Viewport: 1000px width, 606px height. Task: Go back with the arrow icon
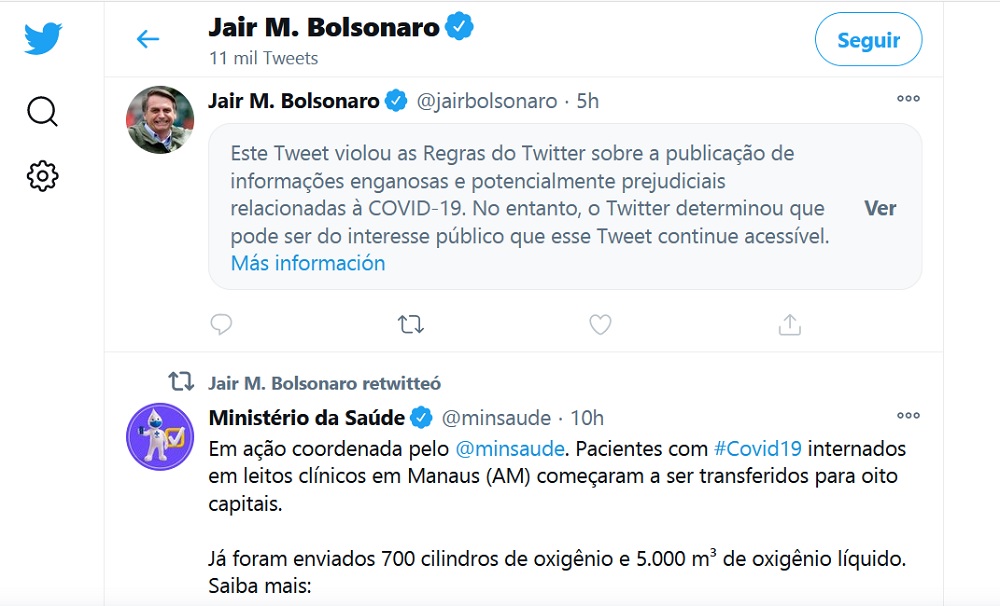pos(148,39)
